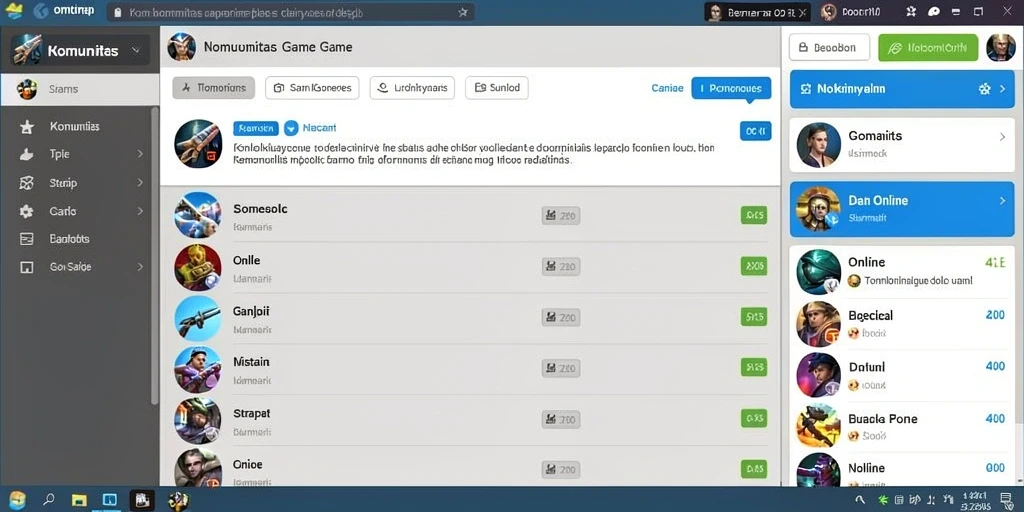Expand the Komunitas header dropdown
This screenshot has width=1024, height=512.
pyautogui.click(x=136, y=50)
